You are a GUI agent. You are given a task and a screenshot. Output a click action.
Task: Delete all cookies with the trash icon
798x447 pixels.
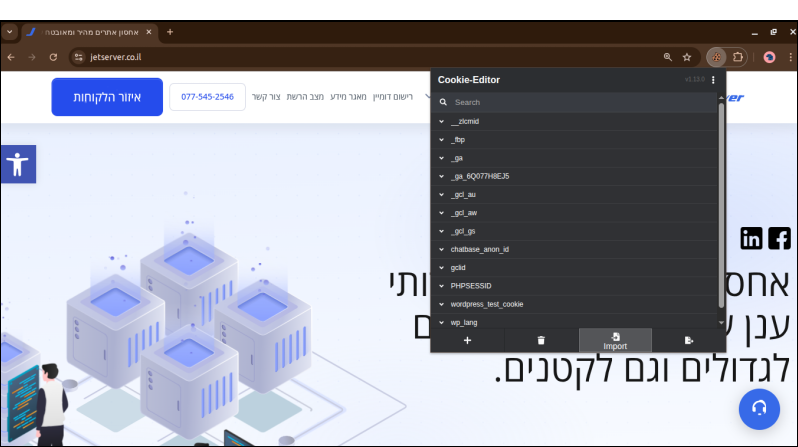[541, 340]
